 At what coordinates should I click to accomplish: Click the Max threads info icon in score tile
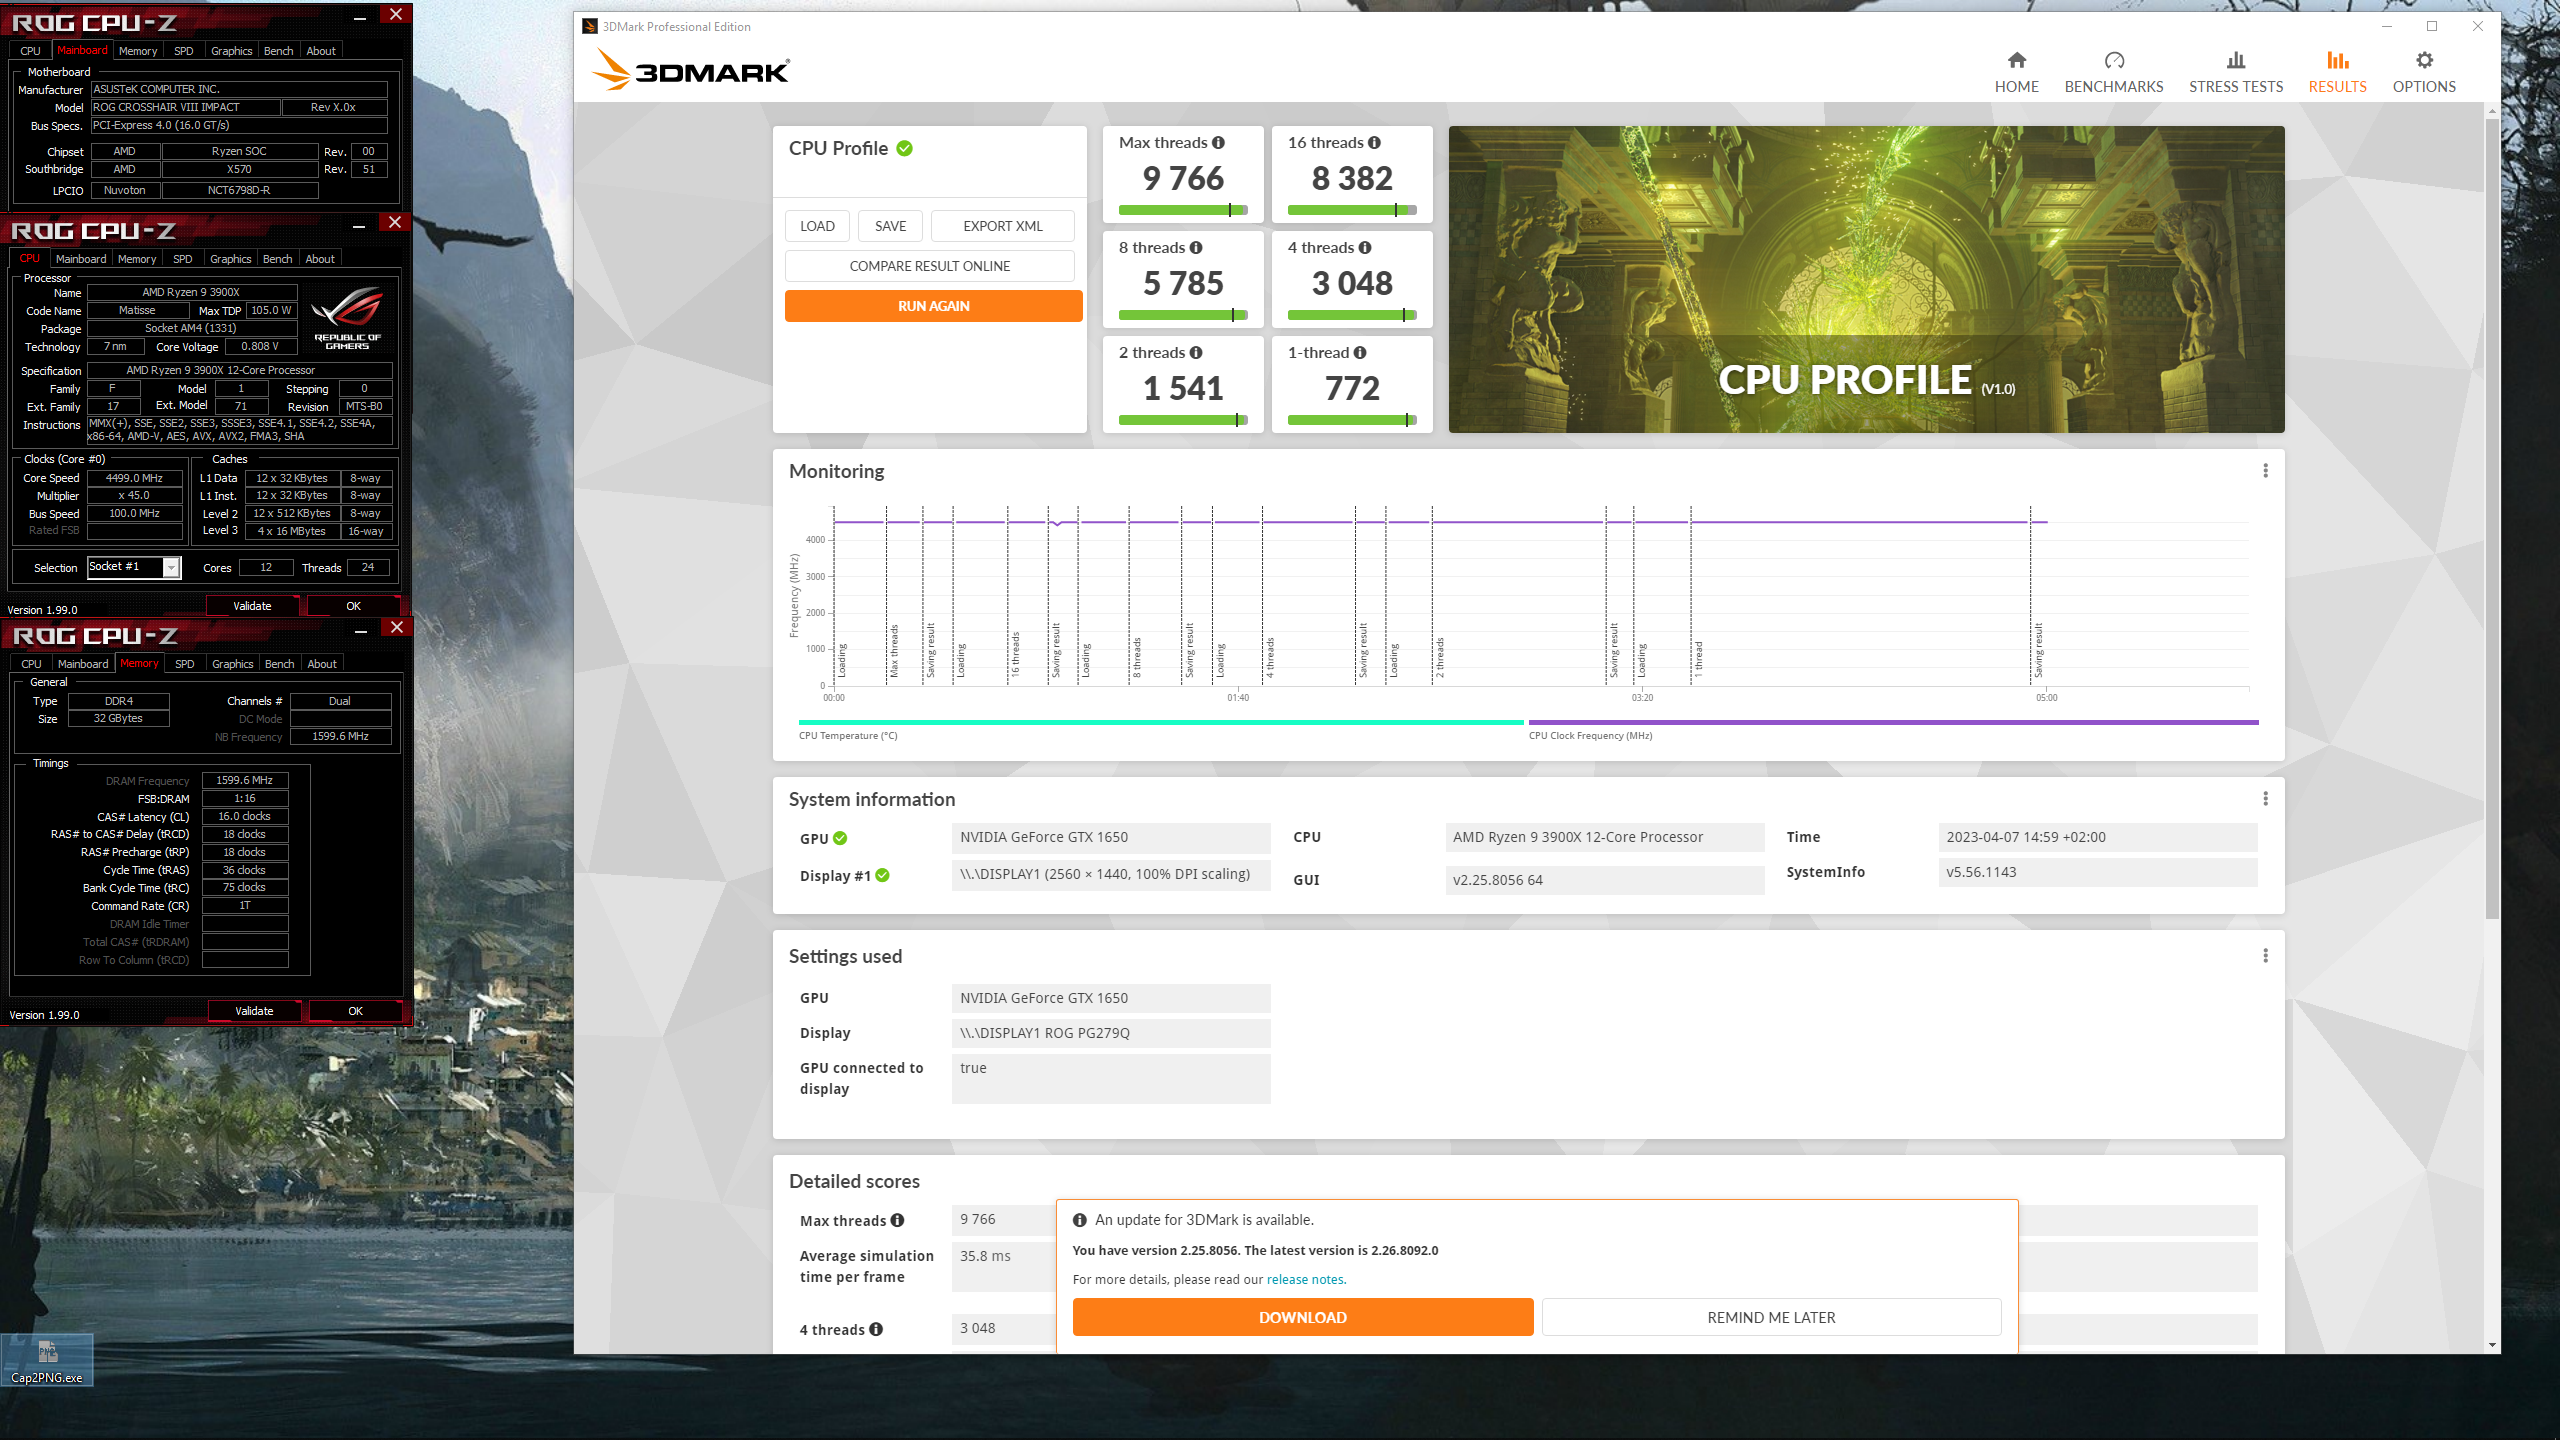(1218, 143)
